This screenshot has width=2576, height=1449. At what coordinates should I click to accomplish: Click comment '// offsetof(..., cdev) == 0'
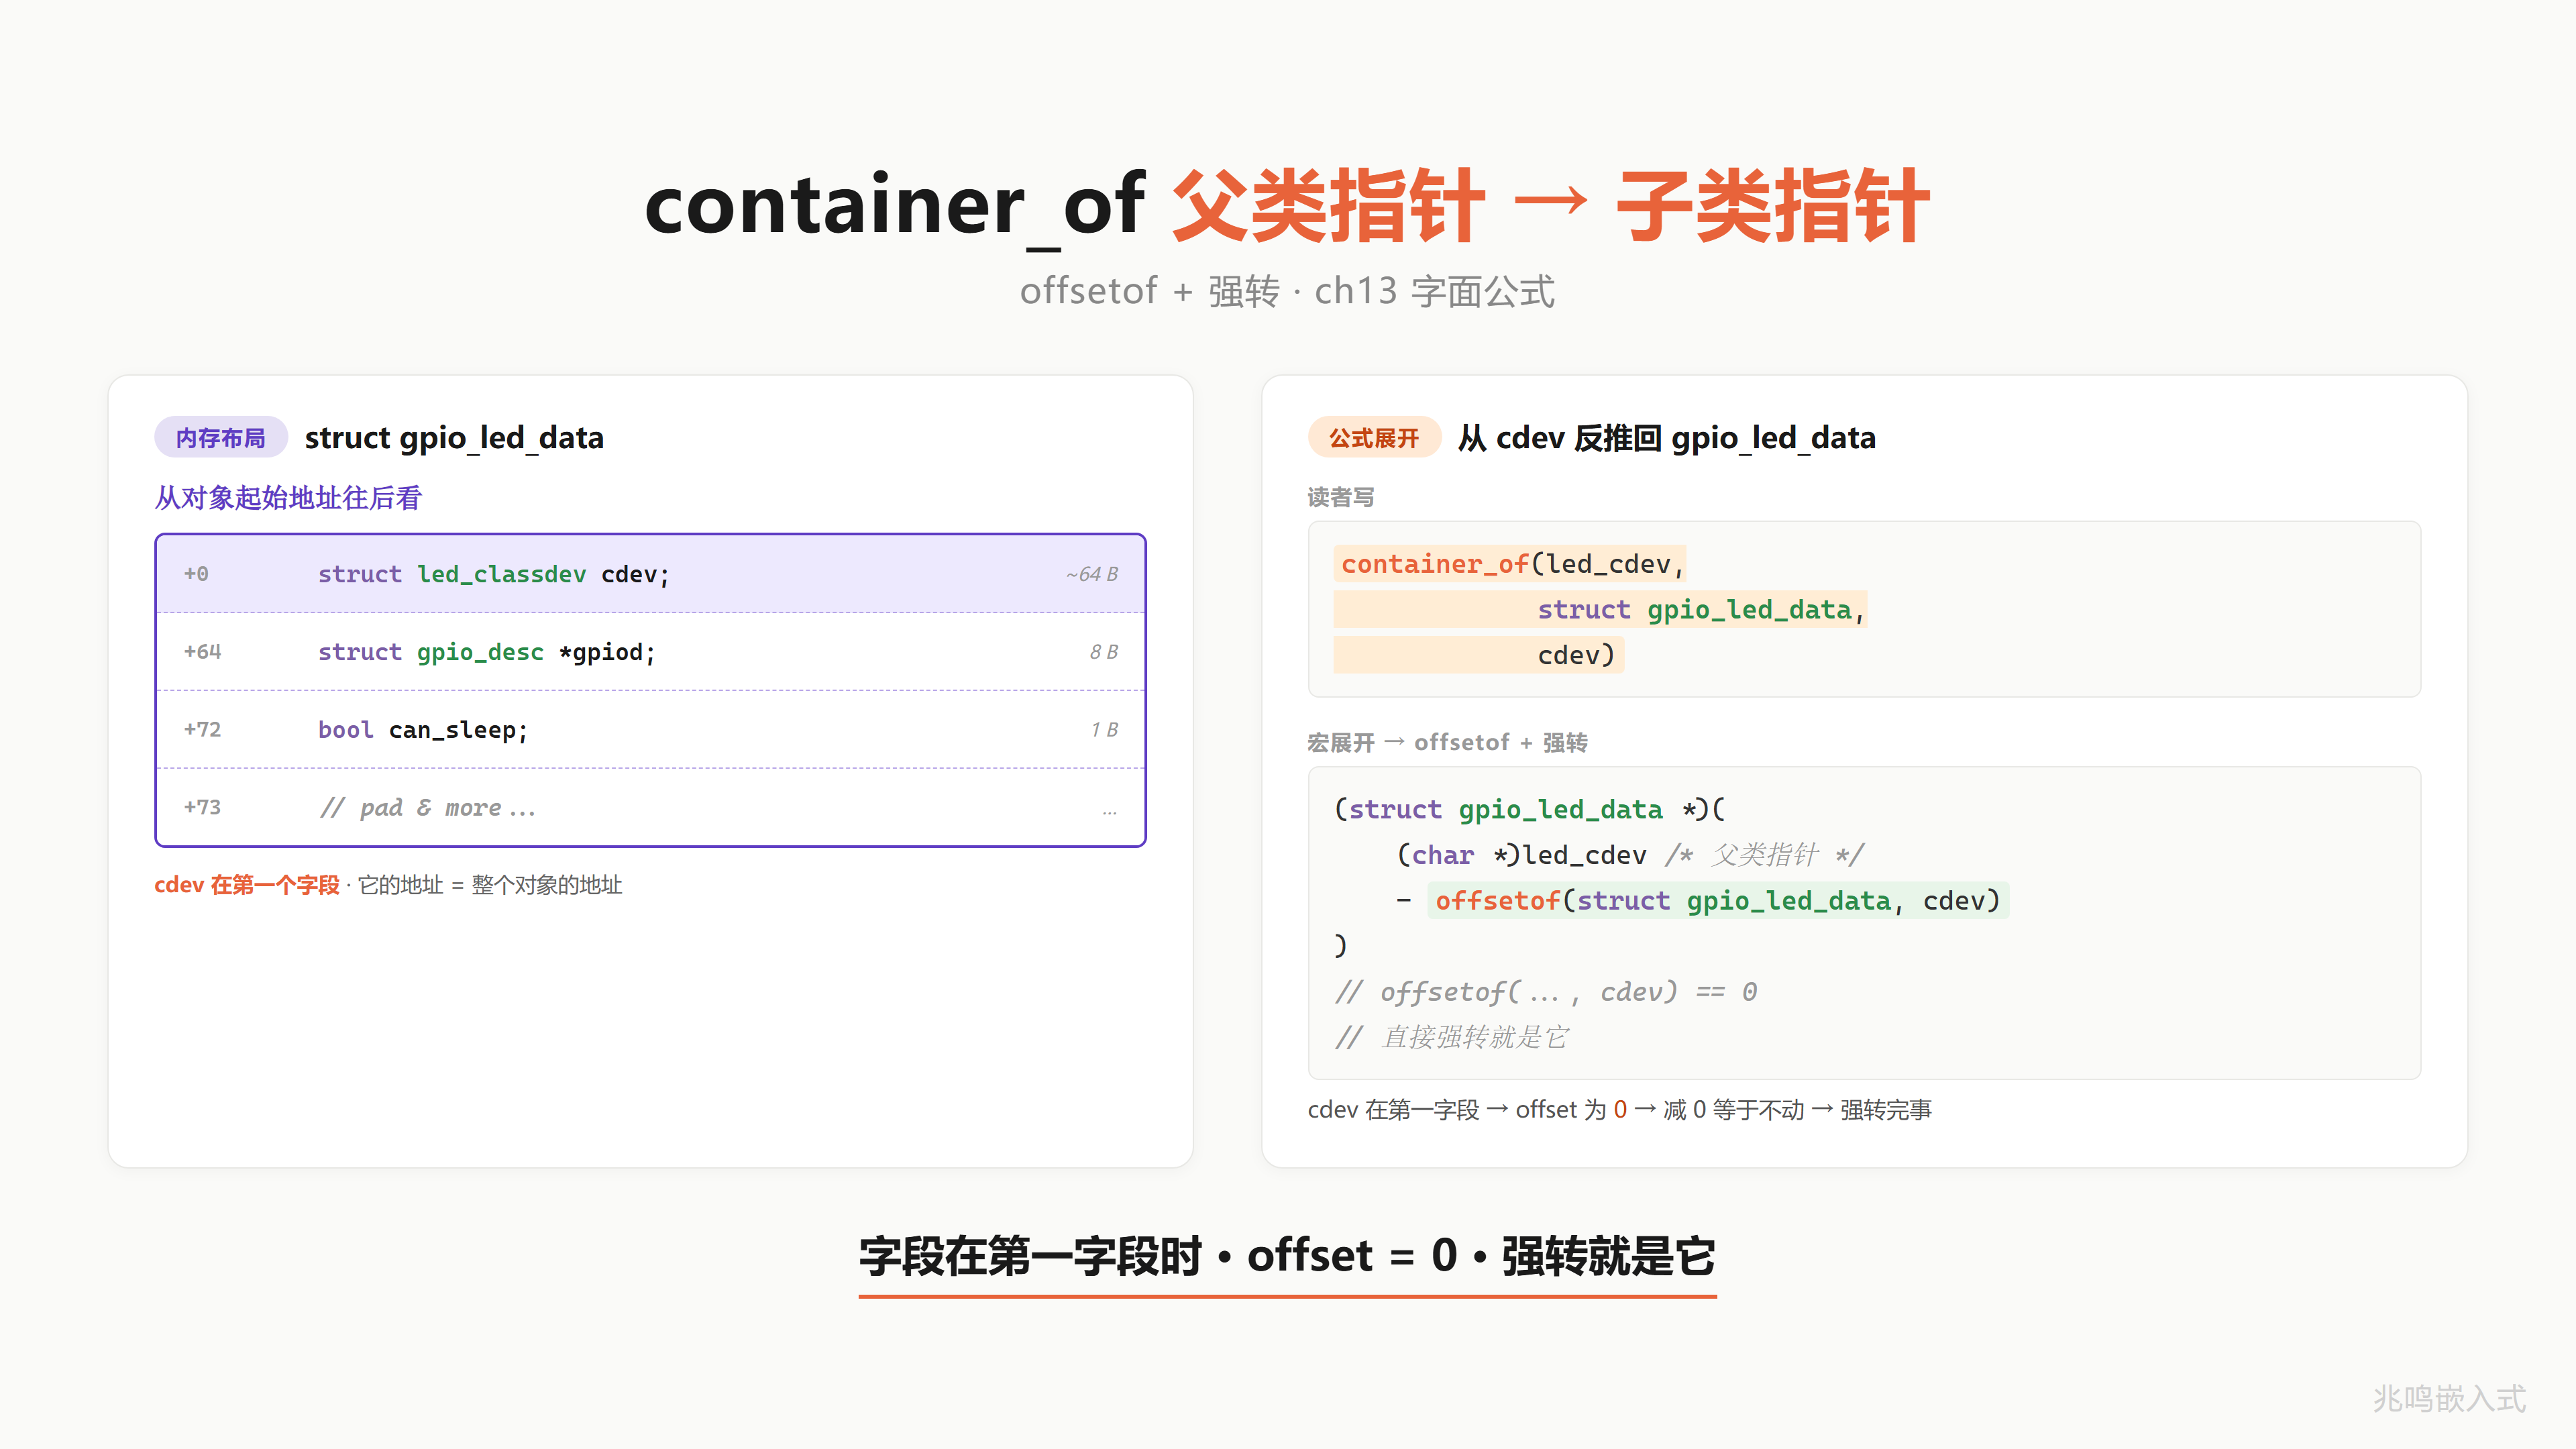(1546, 992)
